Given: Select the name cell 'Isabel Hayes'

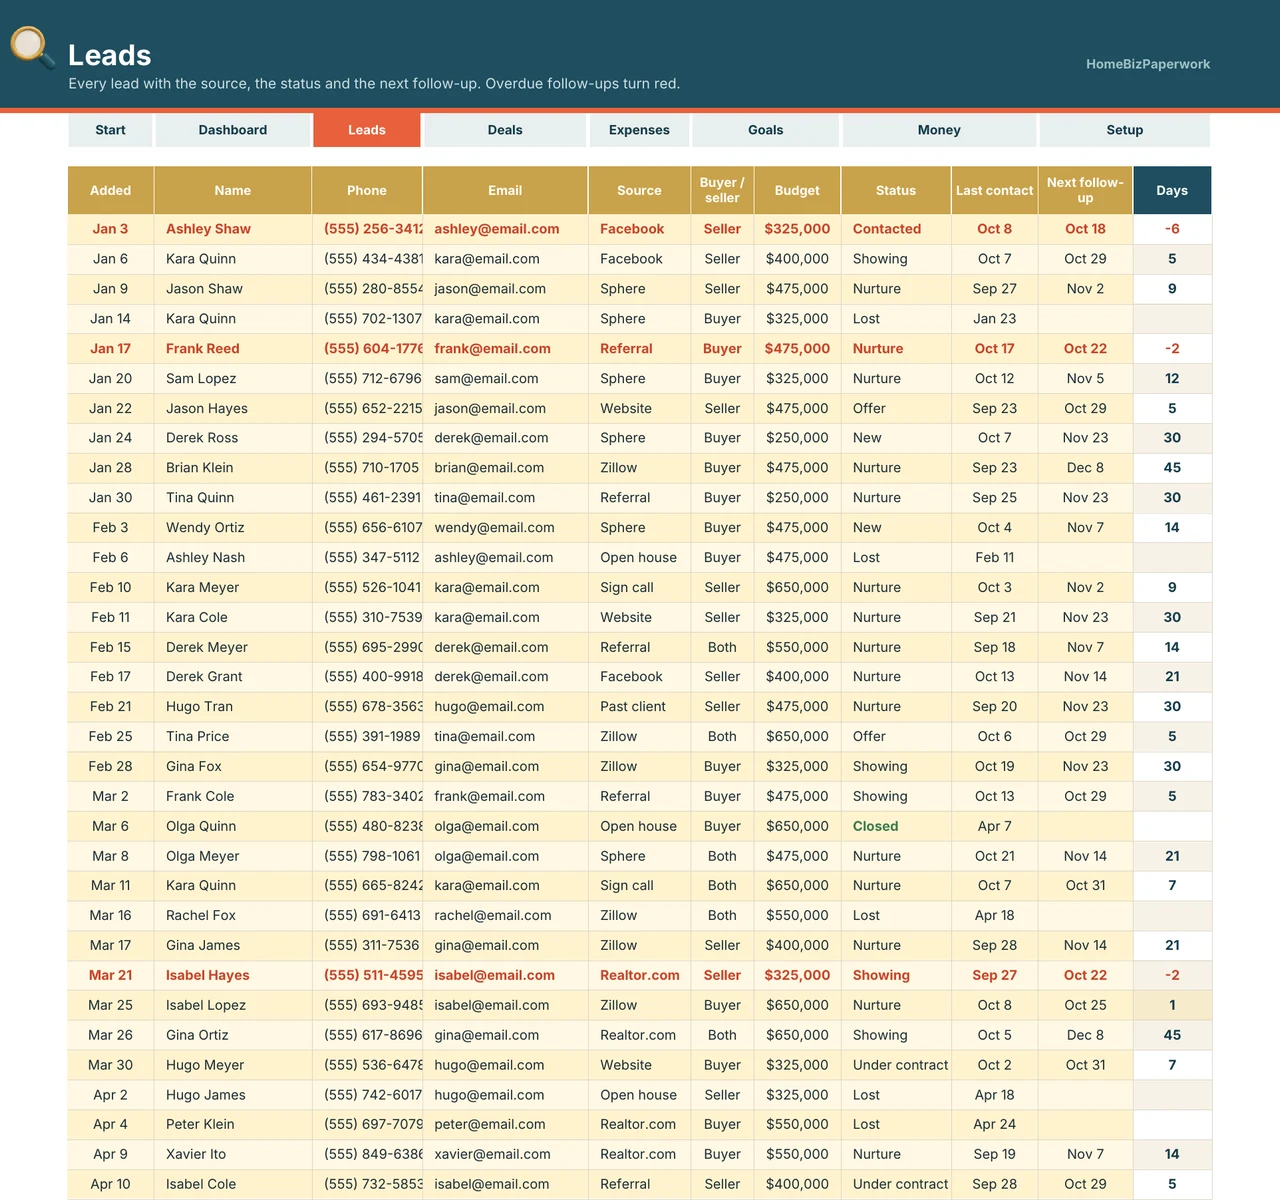Looking at the screenshot, I should pos(233,975).
